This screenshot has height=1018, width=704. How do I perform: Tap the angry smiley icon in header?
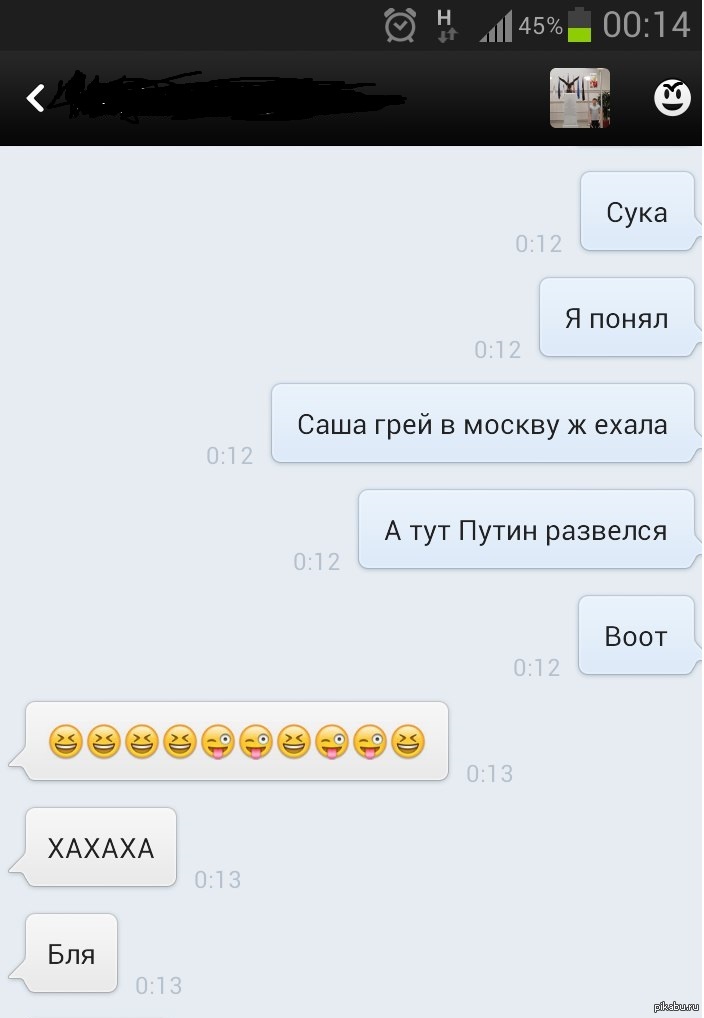(672, 98)
